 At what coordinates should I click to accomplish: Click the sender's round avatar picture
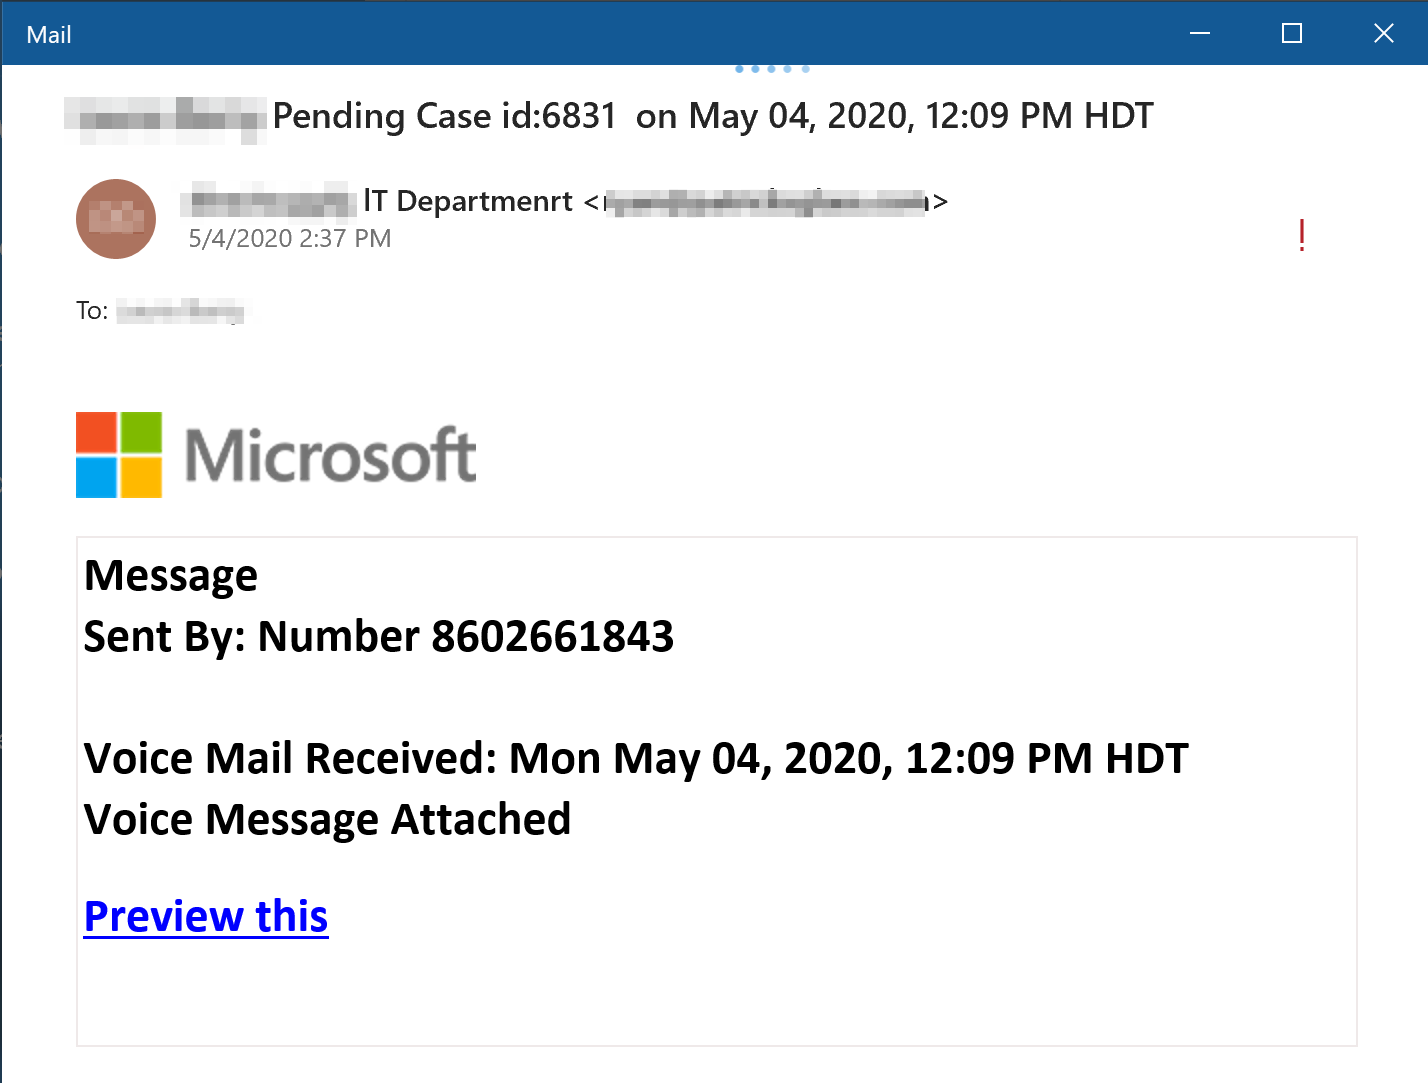point(116,219)
